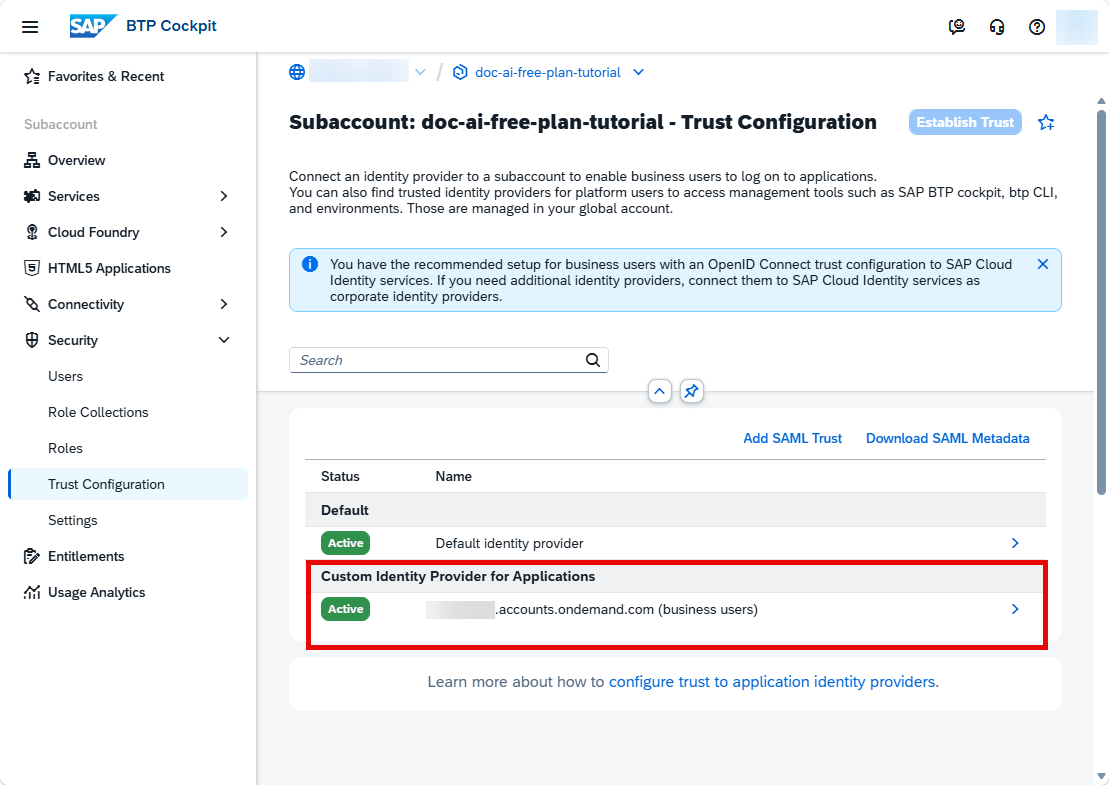
Task: Click the search magnifier icon
Action: pos(593,360)
